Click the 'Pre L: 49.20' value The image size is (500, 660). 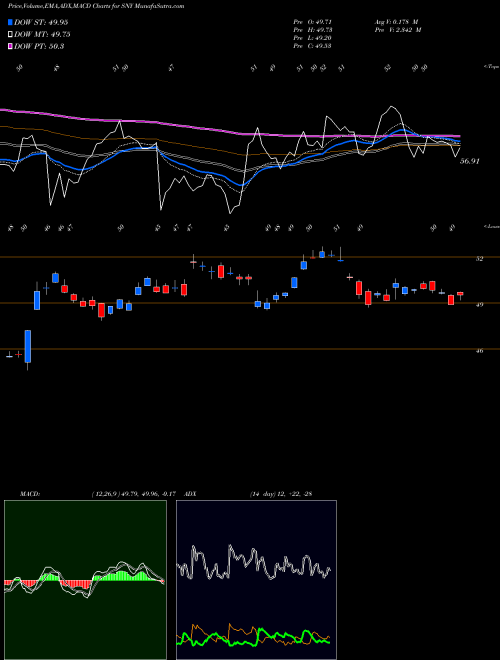click(312, 38)
